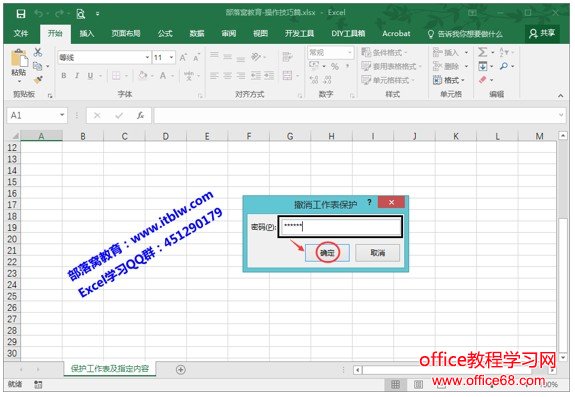Click the Name Box showing A1
The height and width of the screenshot is (397, 575).
[37, 115]
